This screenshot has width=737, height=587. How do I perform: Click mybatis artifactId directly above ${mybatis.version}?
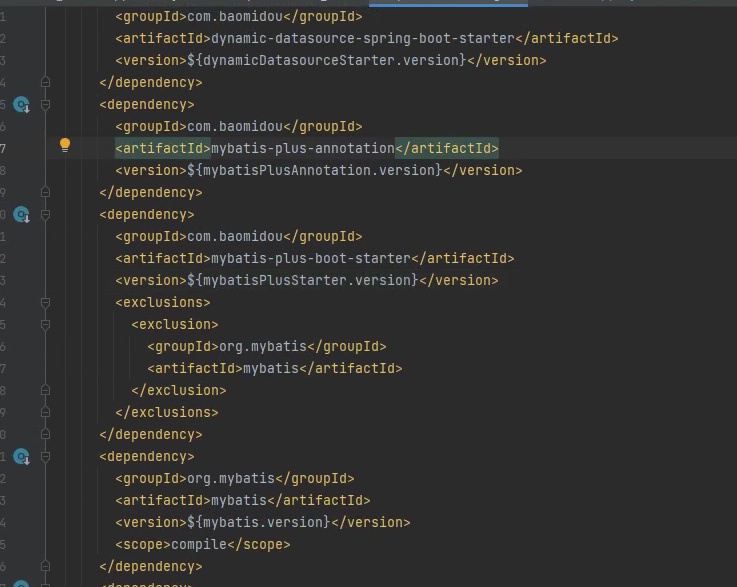point(239,501)
